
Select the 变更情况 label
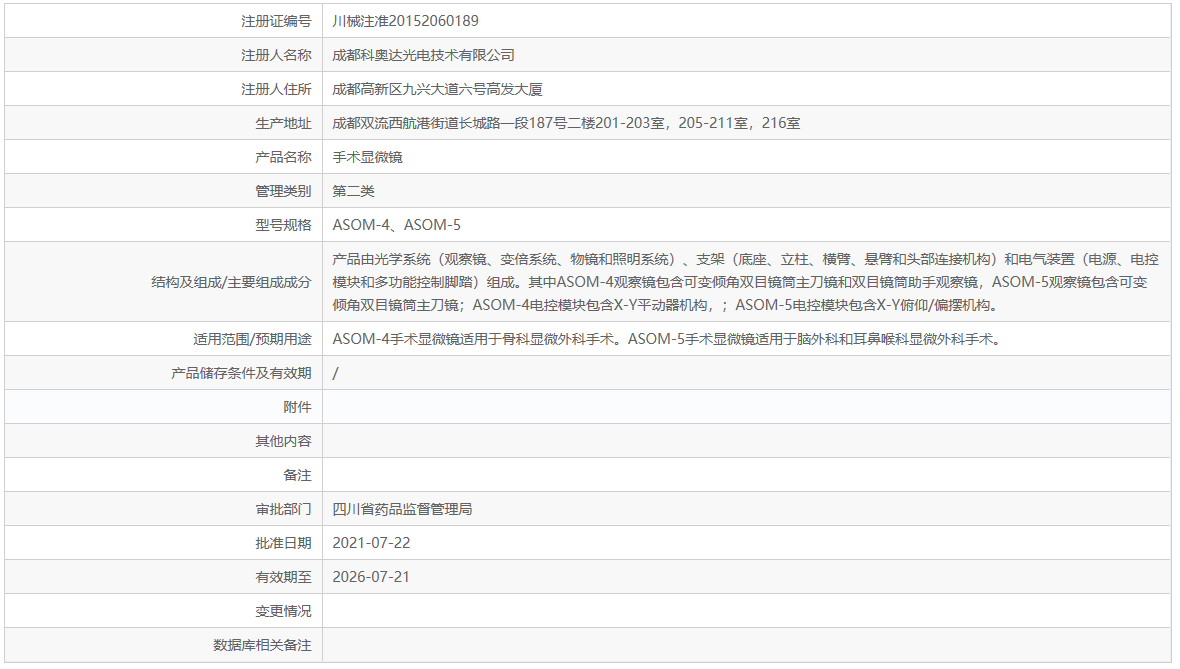283,610
